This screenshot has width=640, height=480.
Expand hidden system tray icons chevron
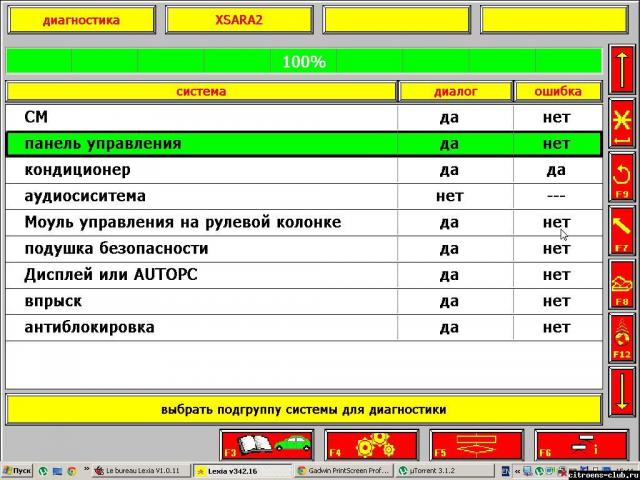pos(517,471)
